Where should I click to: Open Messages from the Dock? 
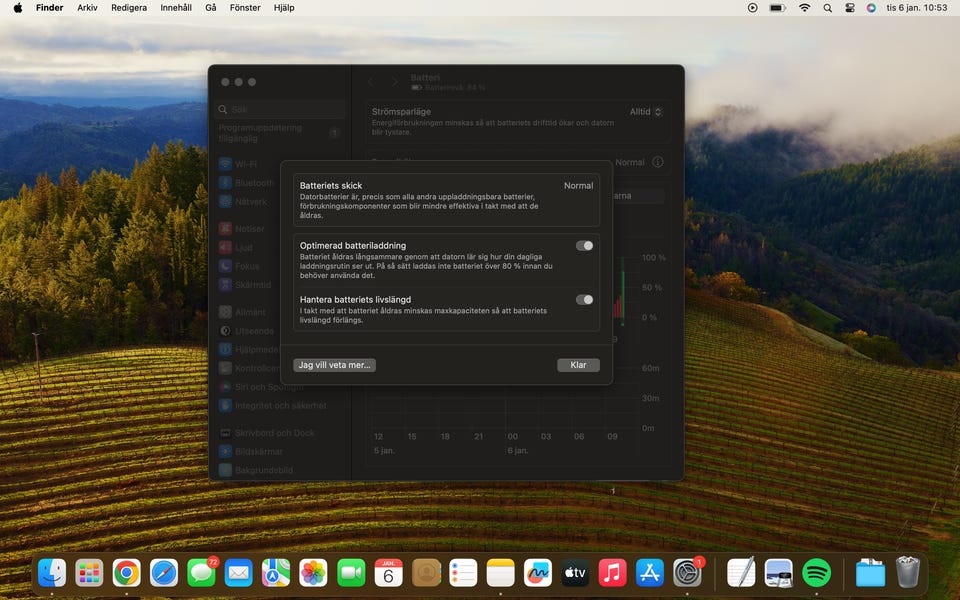coord(201,572)
